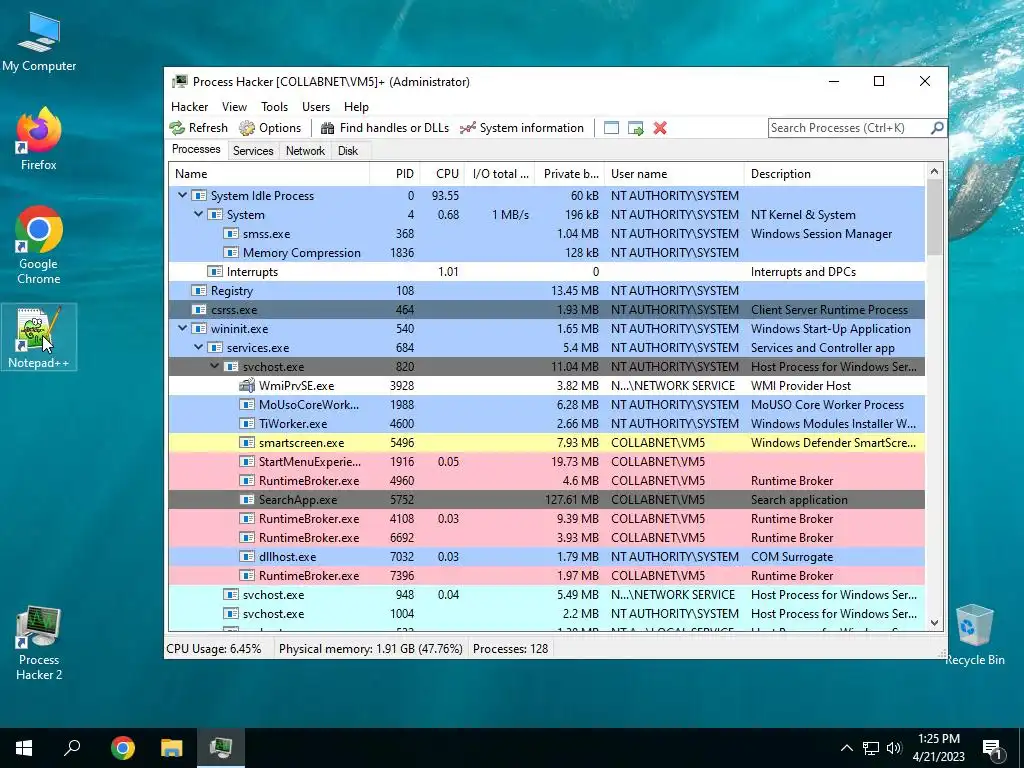Open the View menu

[234, 107]
